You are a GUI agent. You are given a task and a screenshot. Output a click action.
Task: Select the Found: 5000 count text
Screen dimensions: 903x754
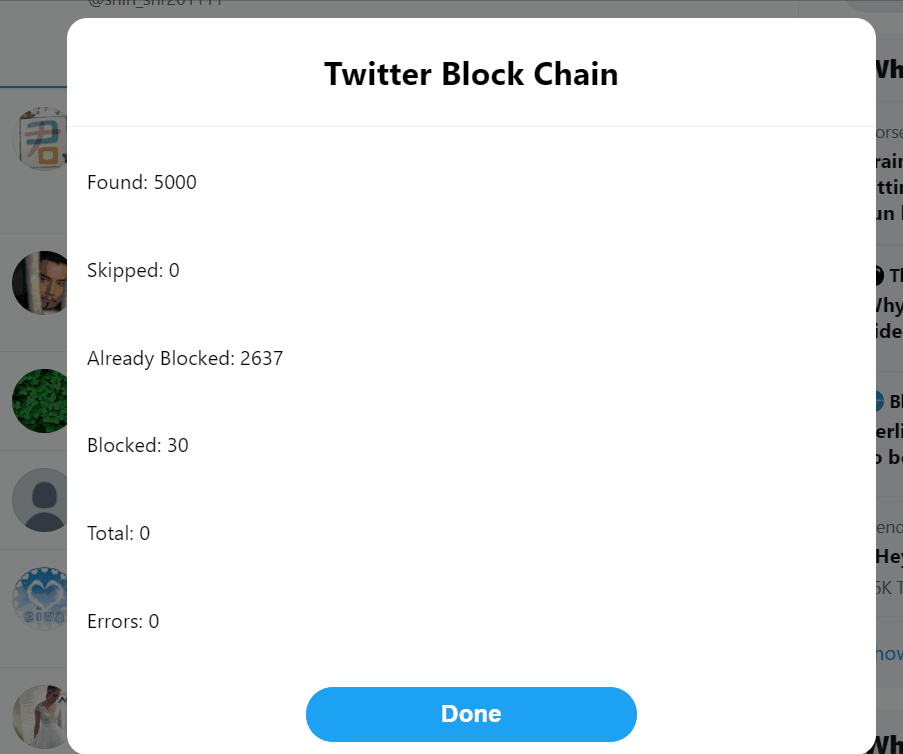tap(142, 182)
